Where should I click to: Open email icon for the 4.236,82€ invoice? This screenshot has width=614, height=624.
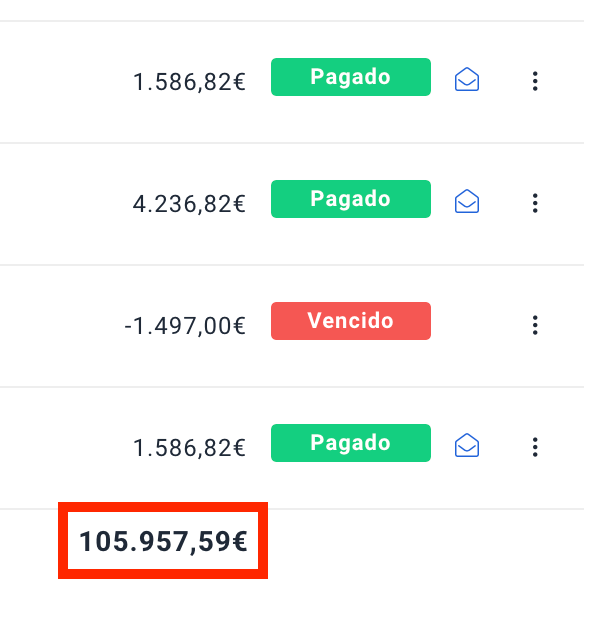coord(467,202)
